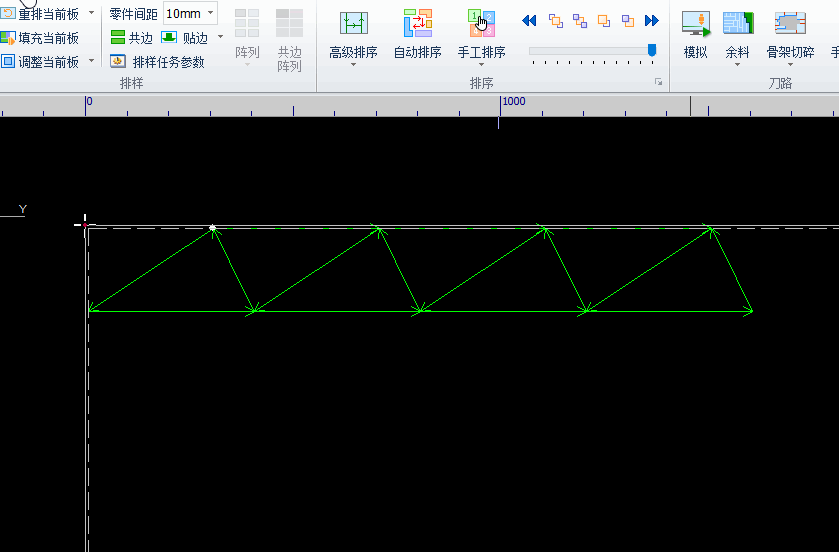Open the 贴边 dropdown arrow
The width and height of the screenshot is (839, 552).
pos(221,38)
